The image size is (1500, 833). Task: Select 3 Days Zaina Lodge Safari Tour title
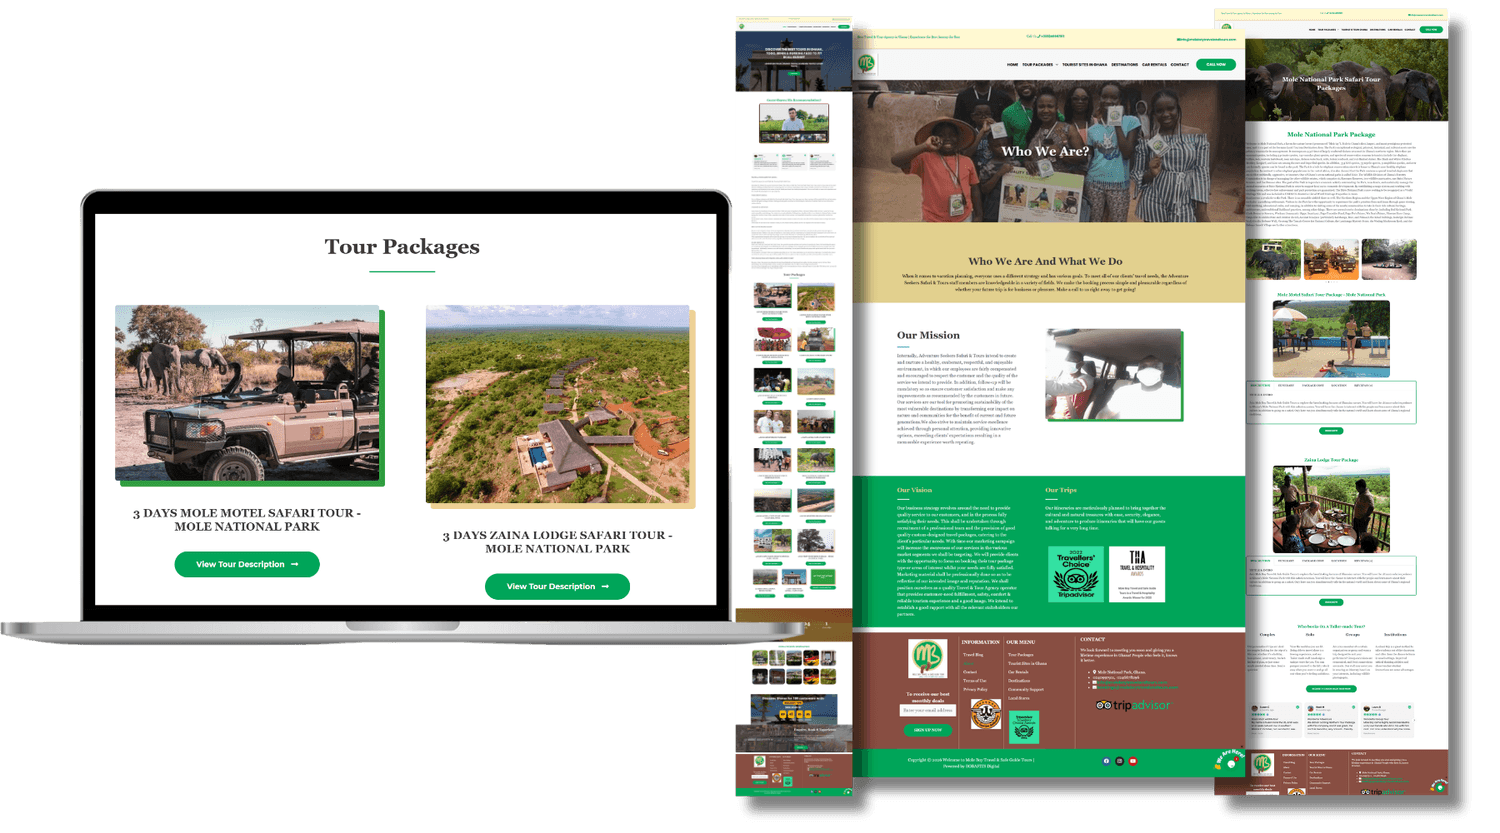[x=557, y=541]
